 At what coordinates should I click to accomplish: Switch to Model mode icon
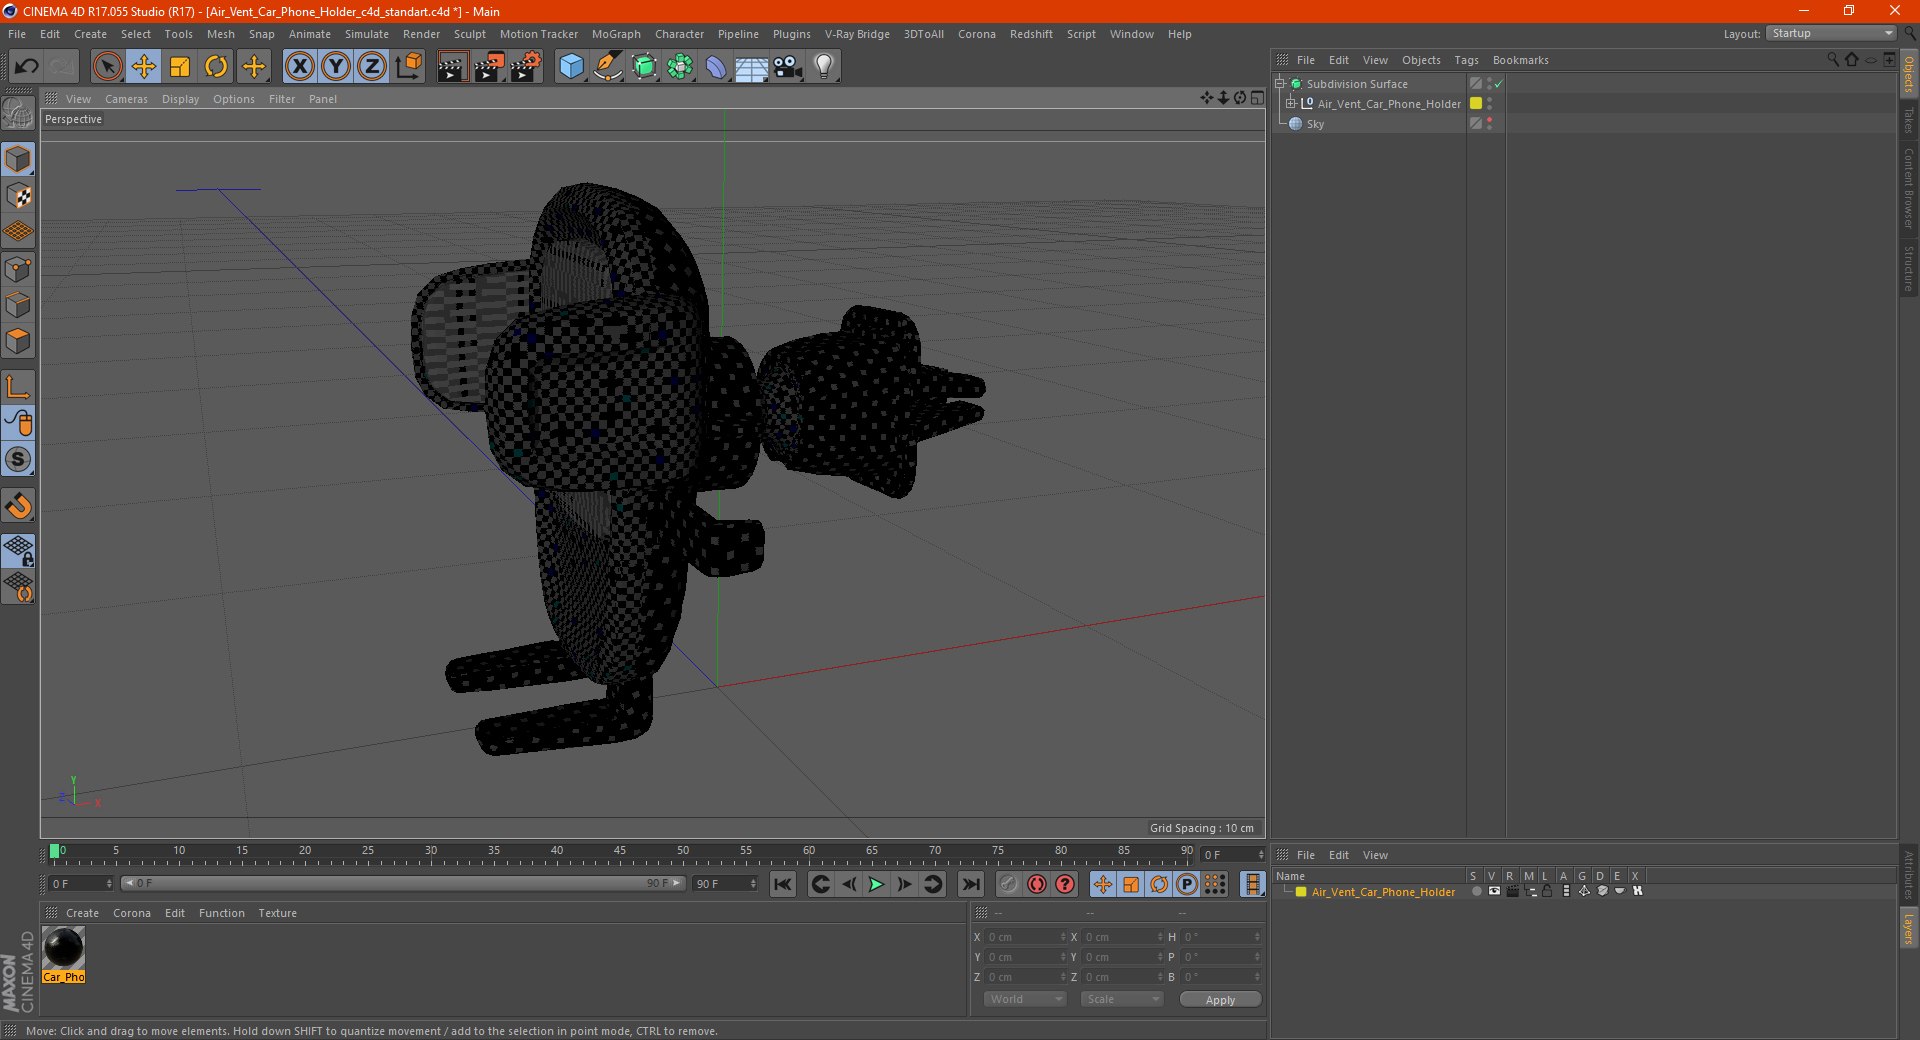pyautogui.click(x=18, y=159)
